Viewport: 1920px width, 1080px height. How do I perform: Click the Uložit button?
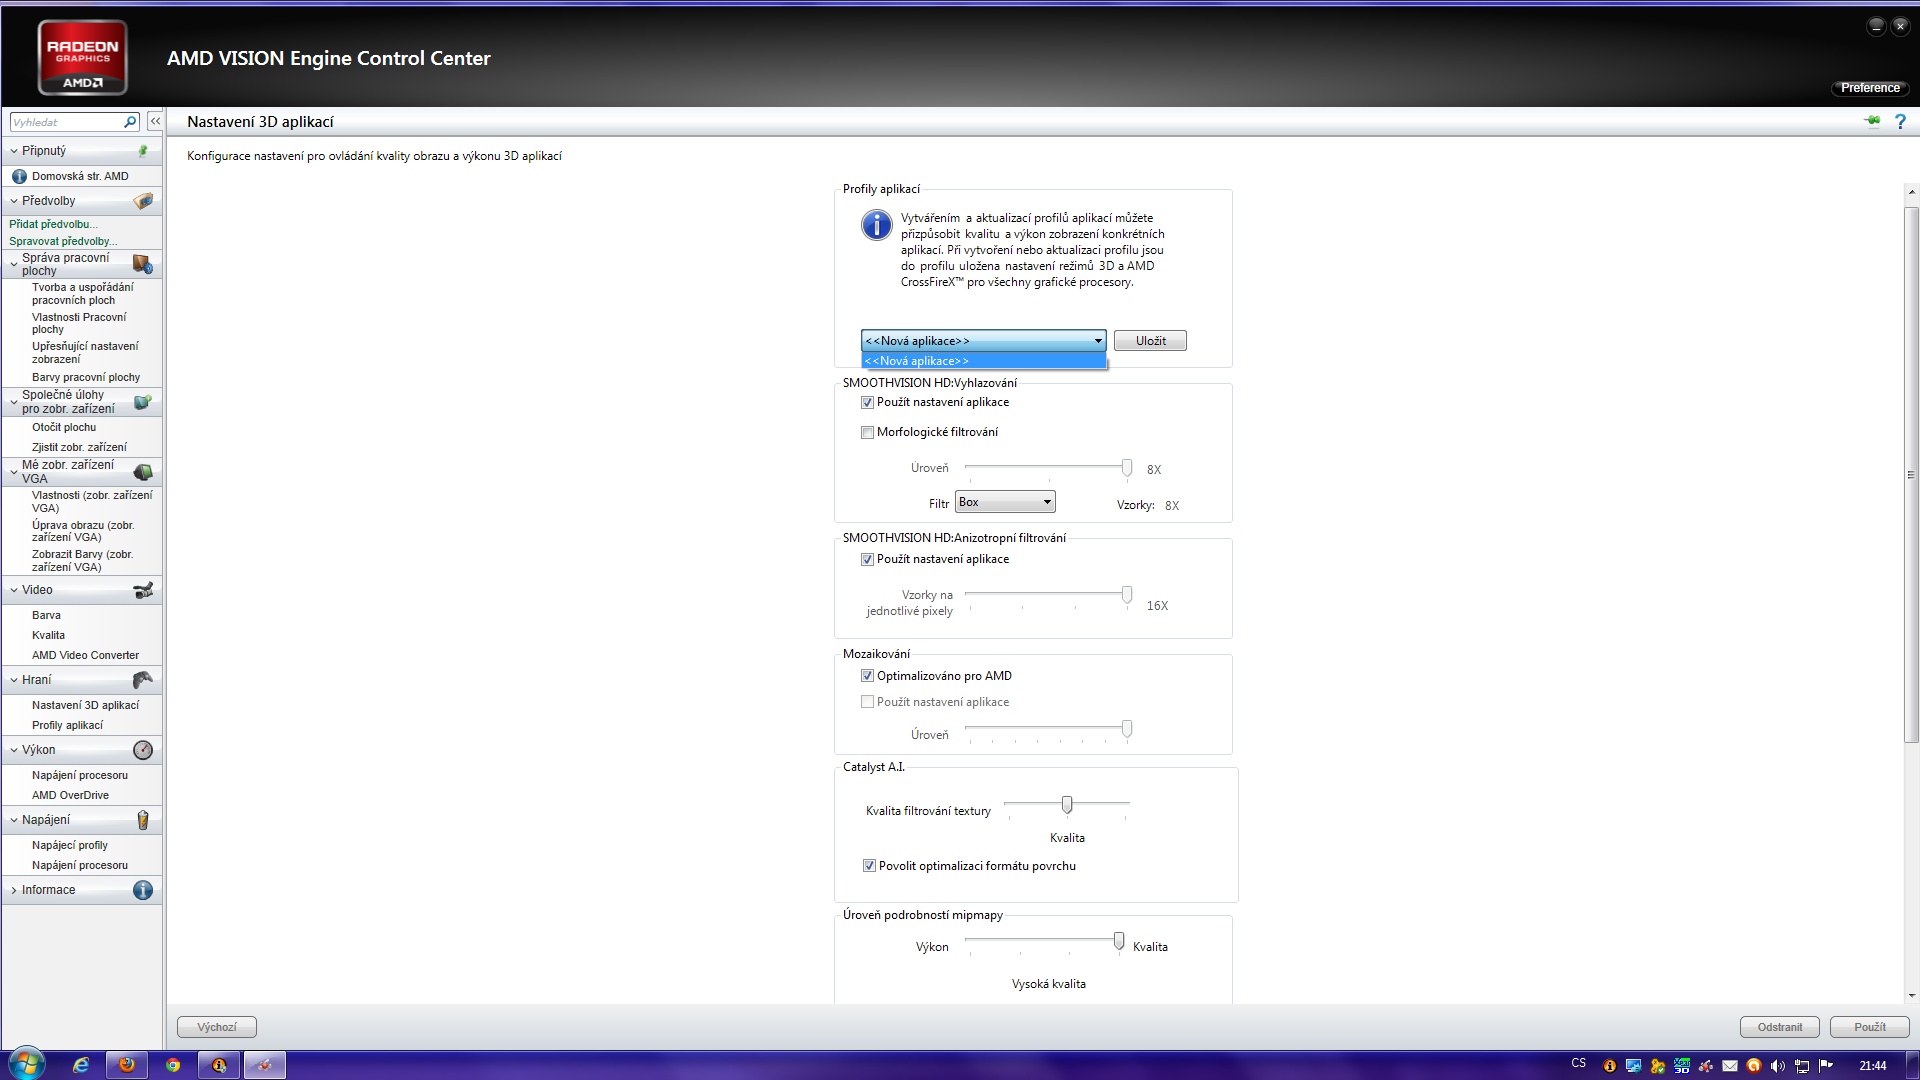click(1150, 341)
